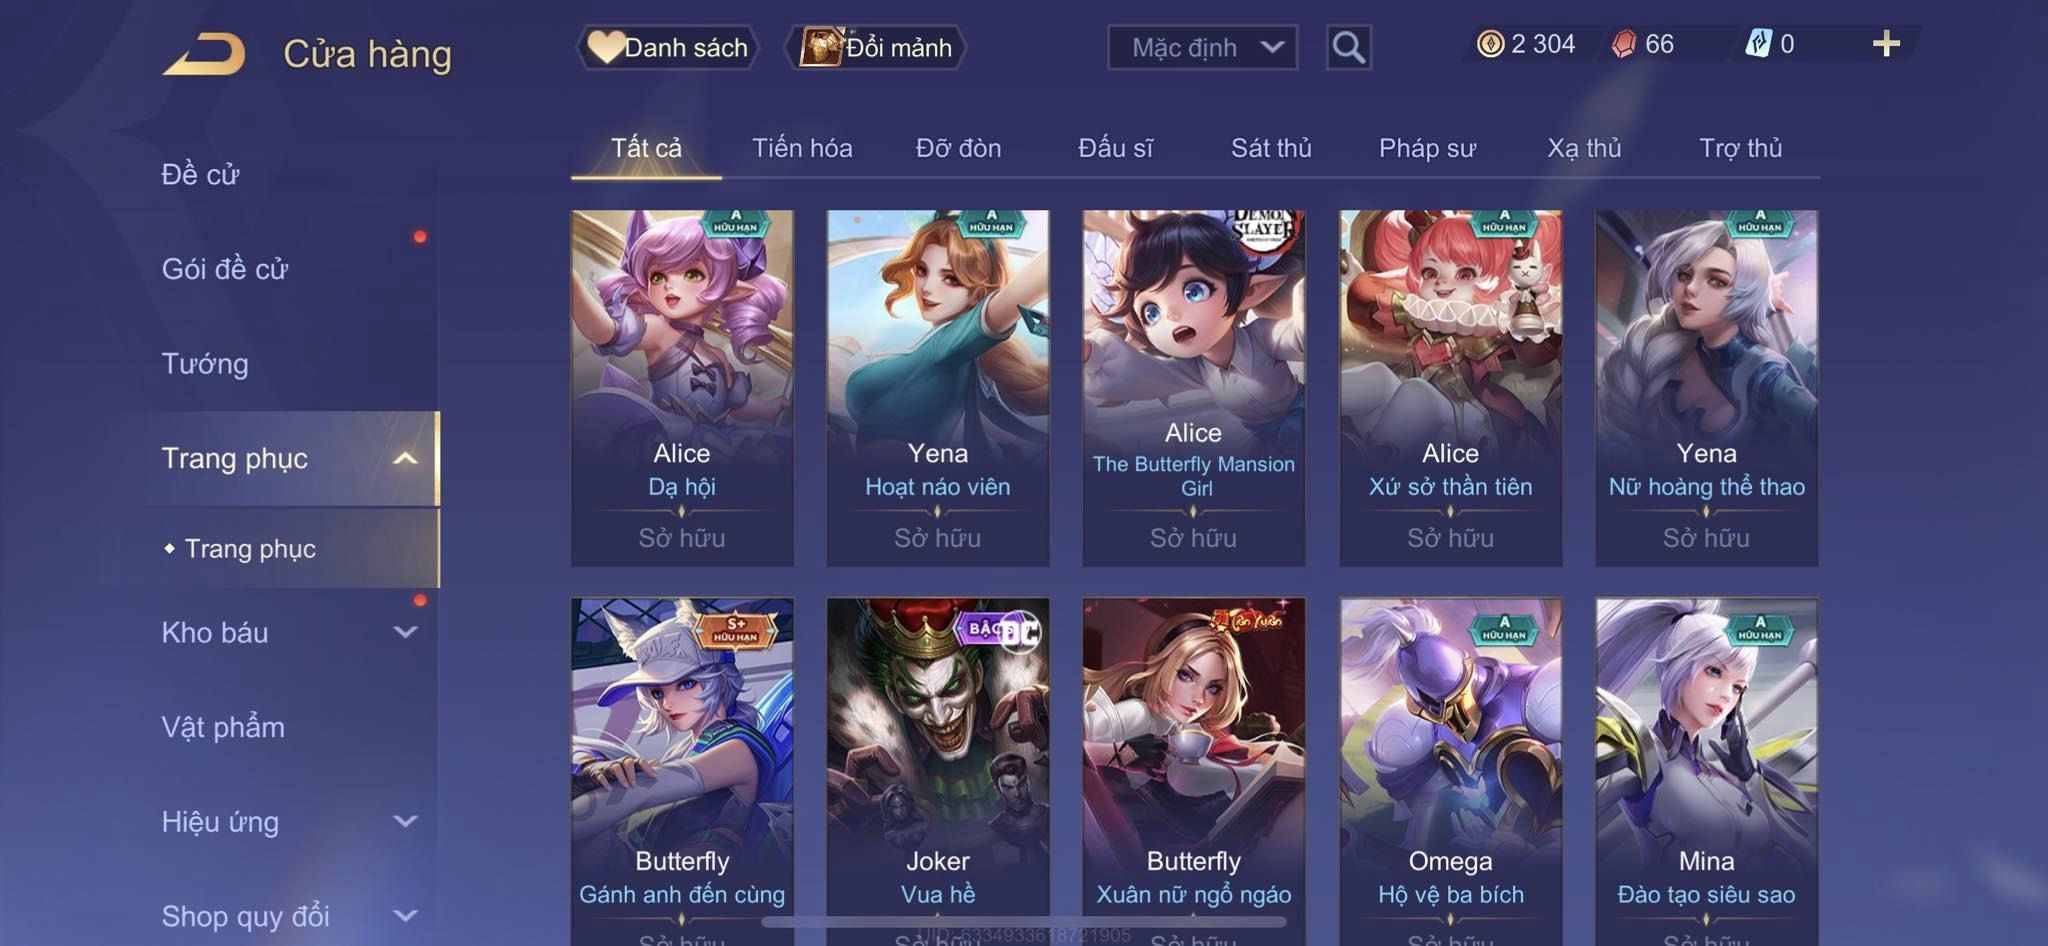Screen dimensions: 2048x946
Task: Open Gói đề cử in sidebar
Action: pos(225,269)
